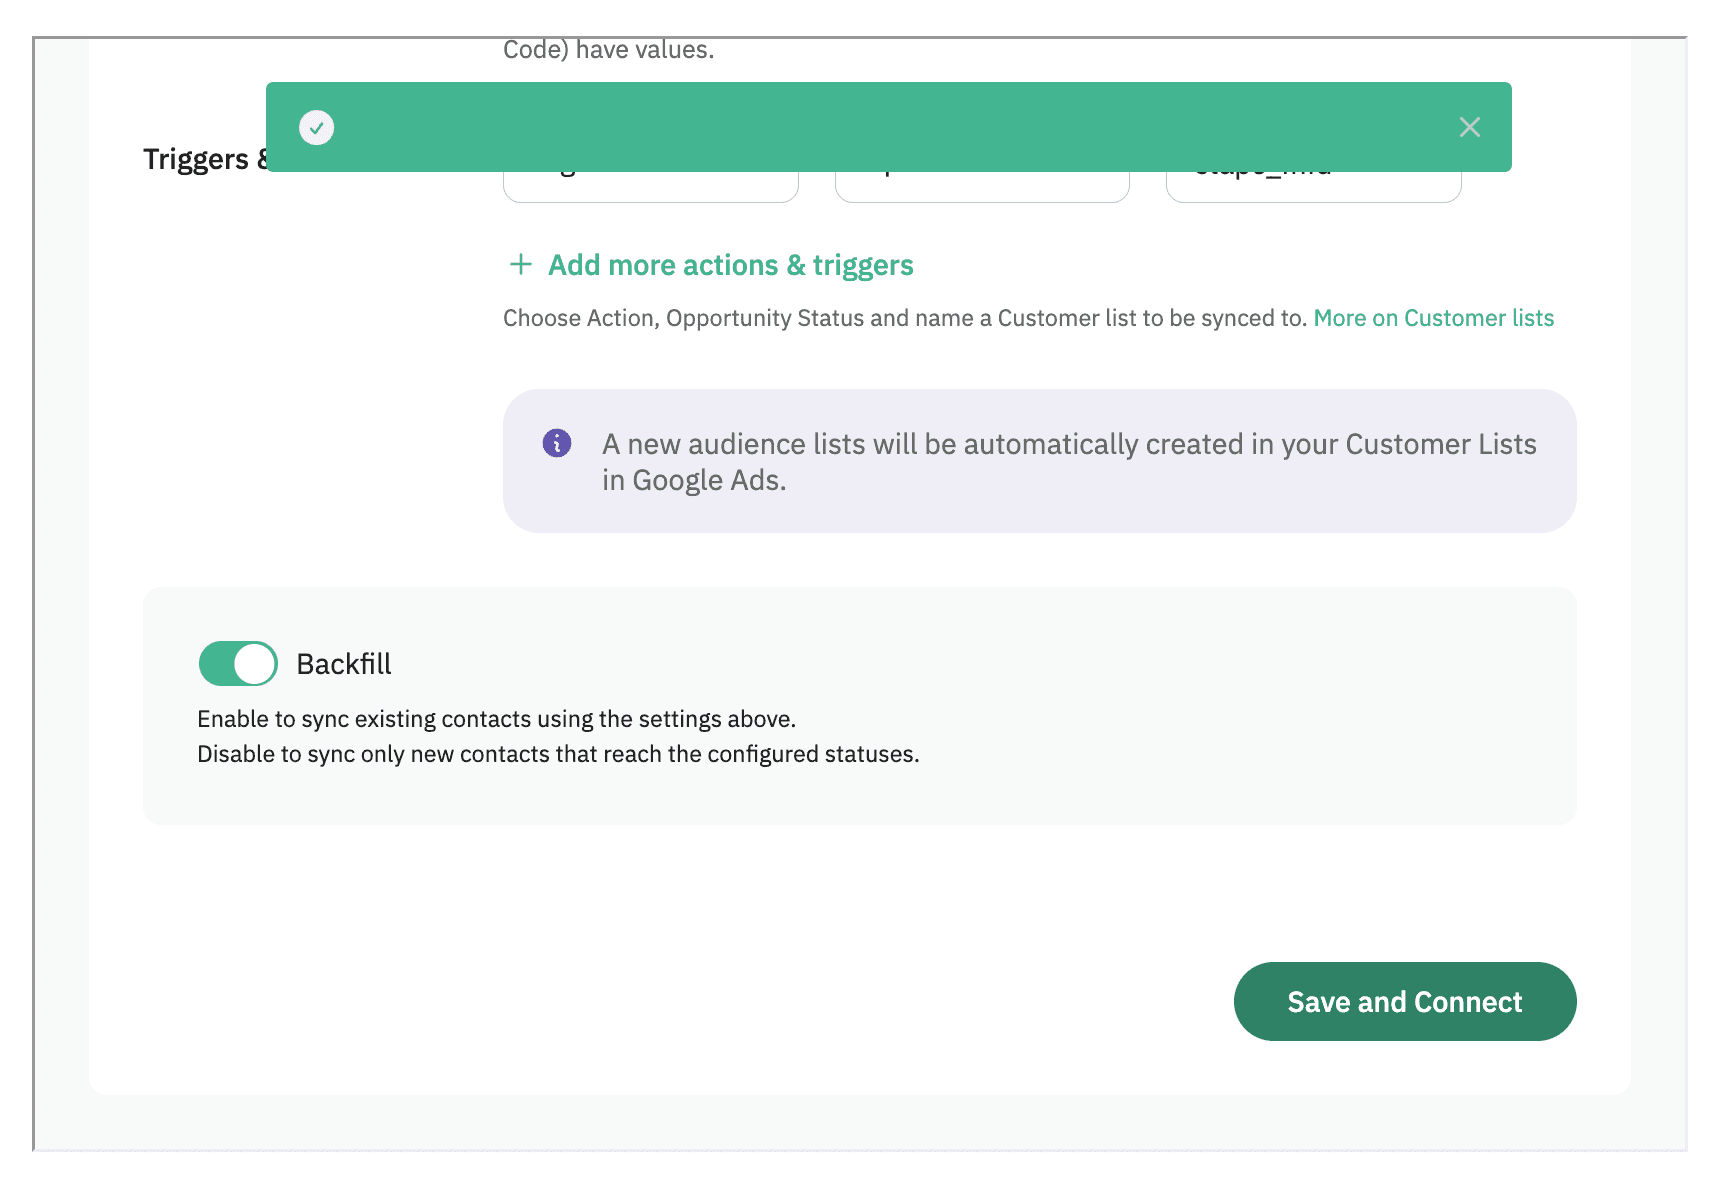Click the green success notification bar
The height and width of the screenshot is (1192, 1732).
888,127
